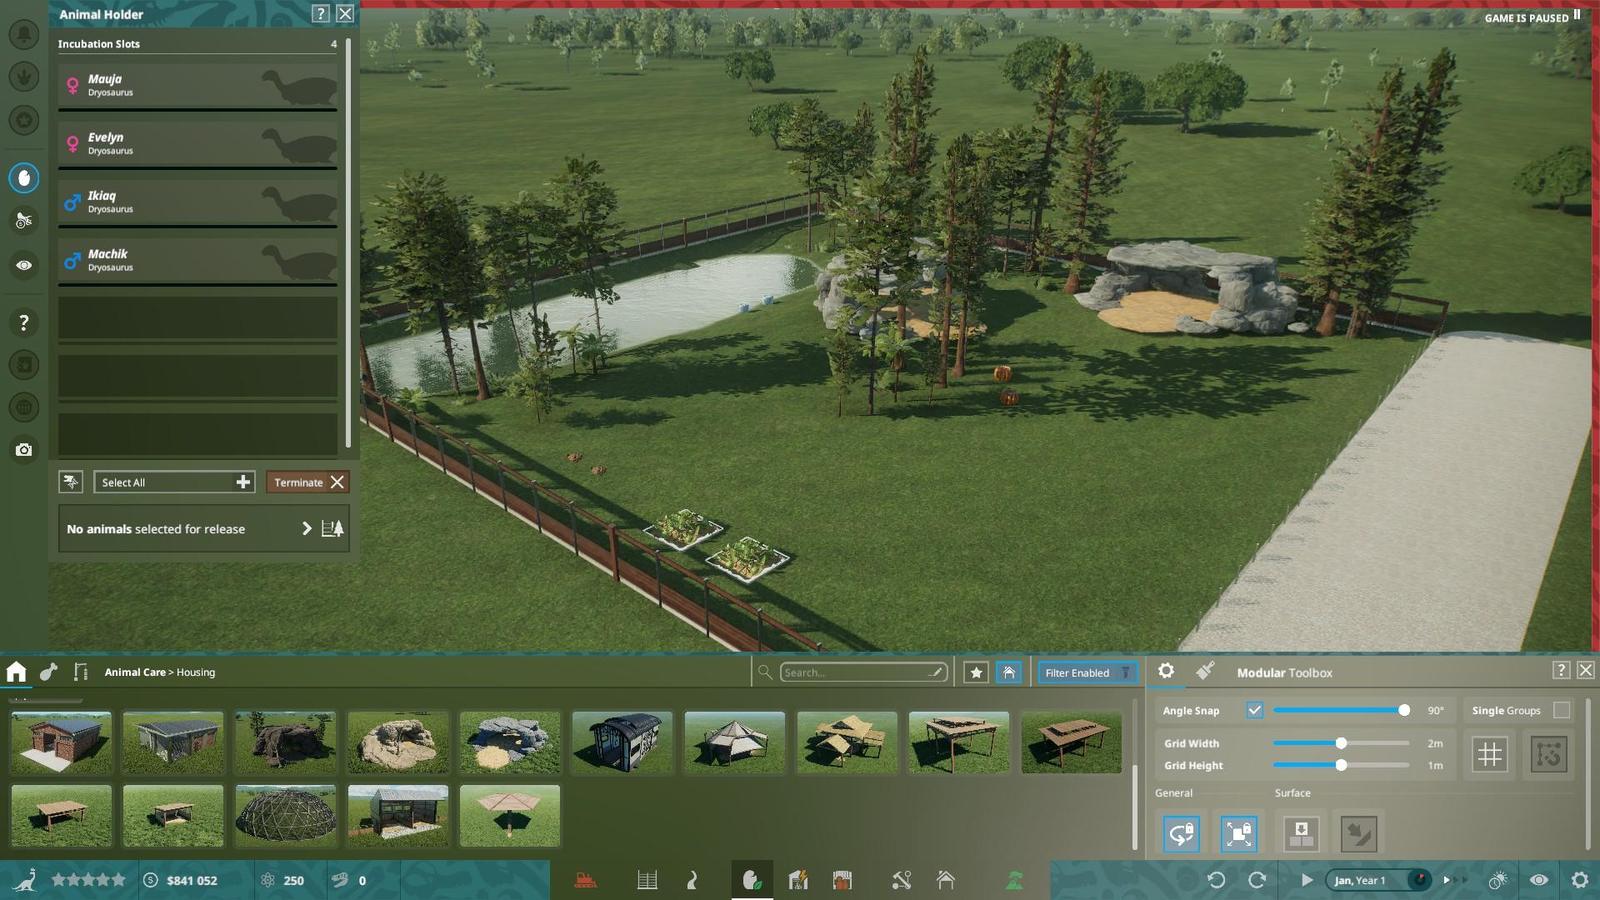The height and width of the screenshot is (900, 1600).
Task: Click the favorites star filter icon
Action: [976, 673]
